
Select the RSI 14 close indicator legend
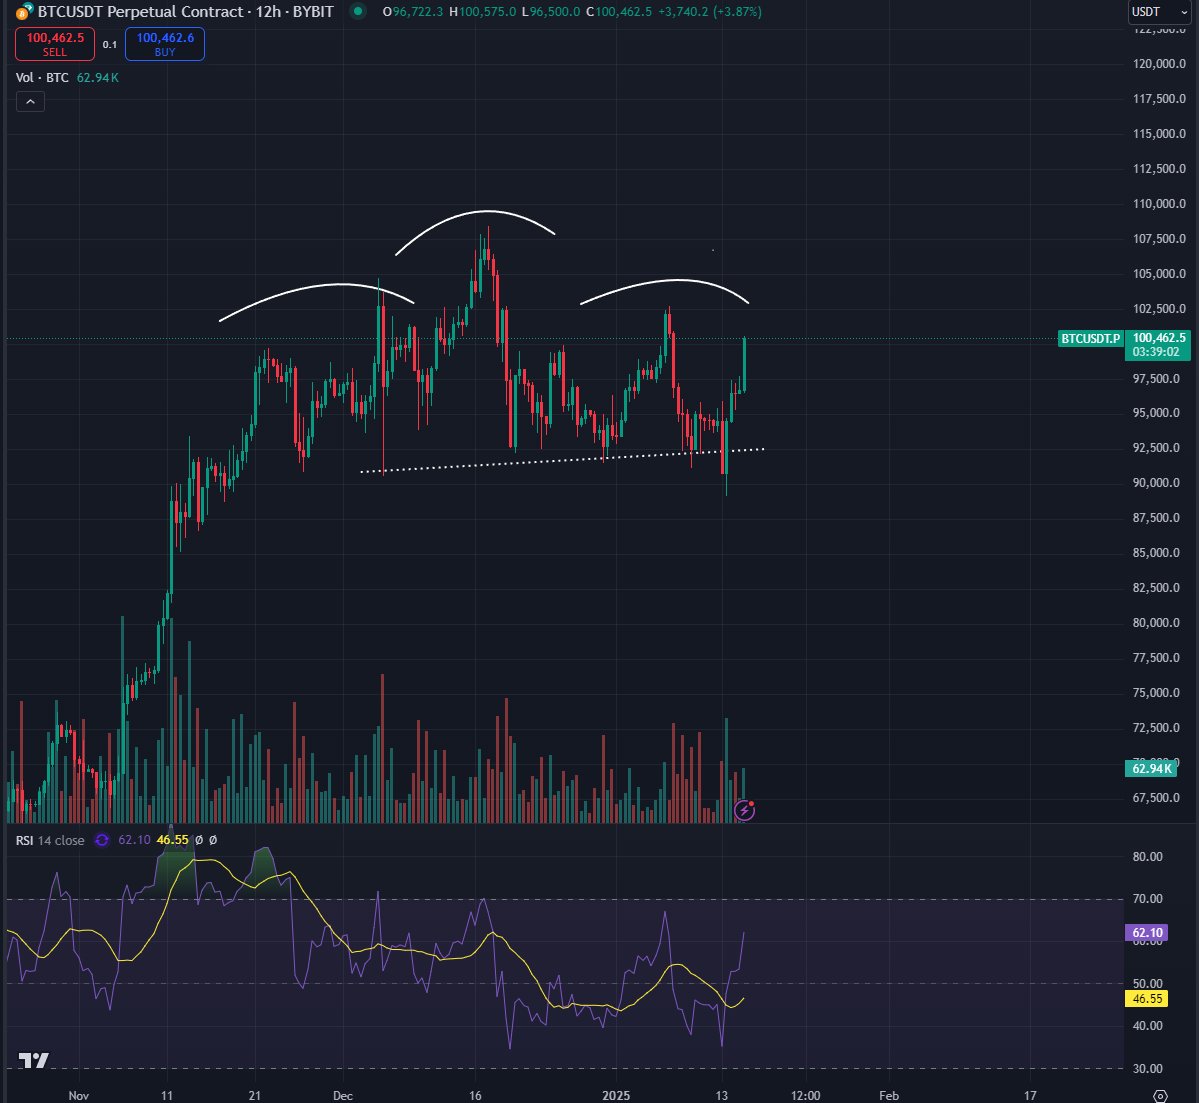(50, 840)
